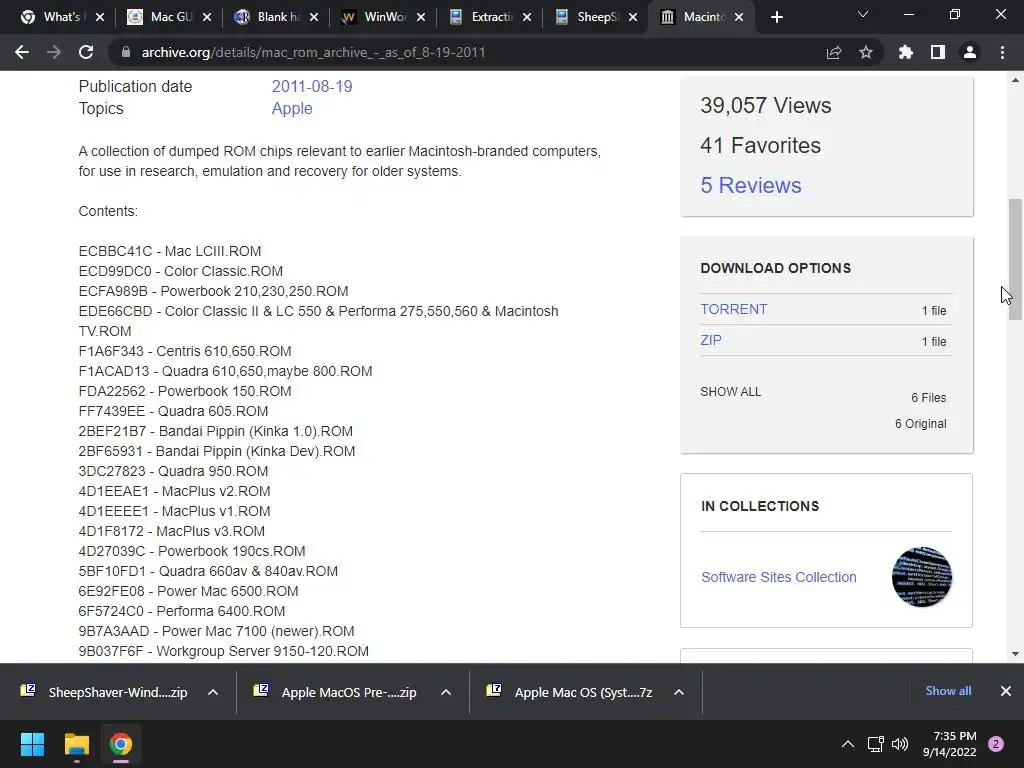Close the Macinto tab
The width and height of the screenshot is (1024, 768).
(x=739, y=17)
